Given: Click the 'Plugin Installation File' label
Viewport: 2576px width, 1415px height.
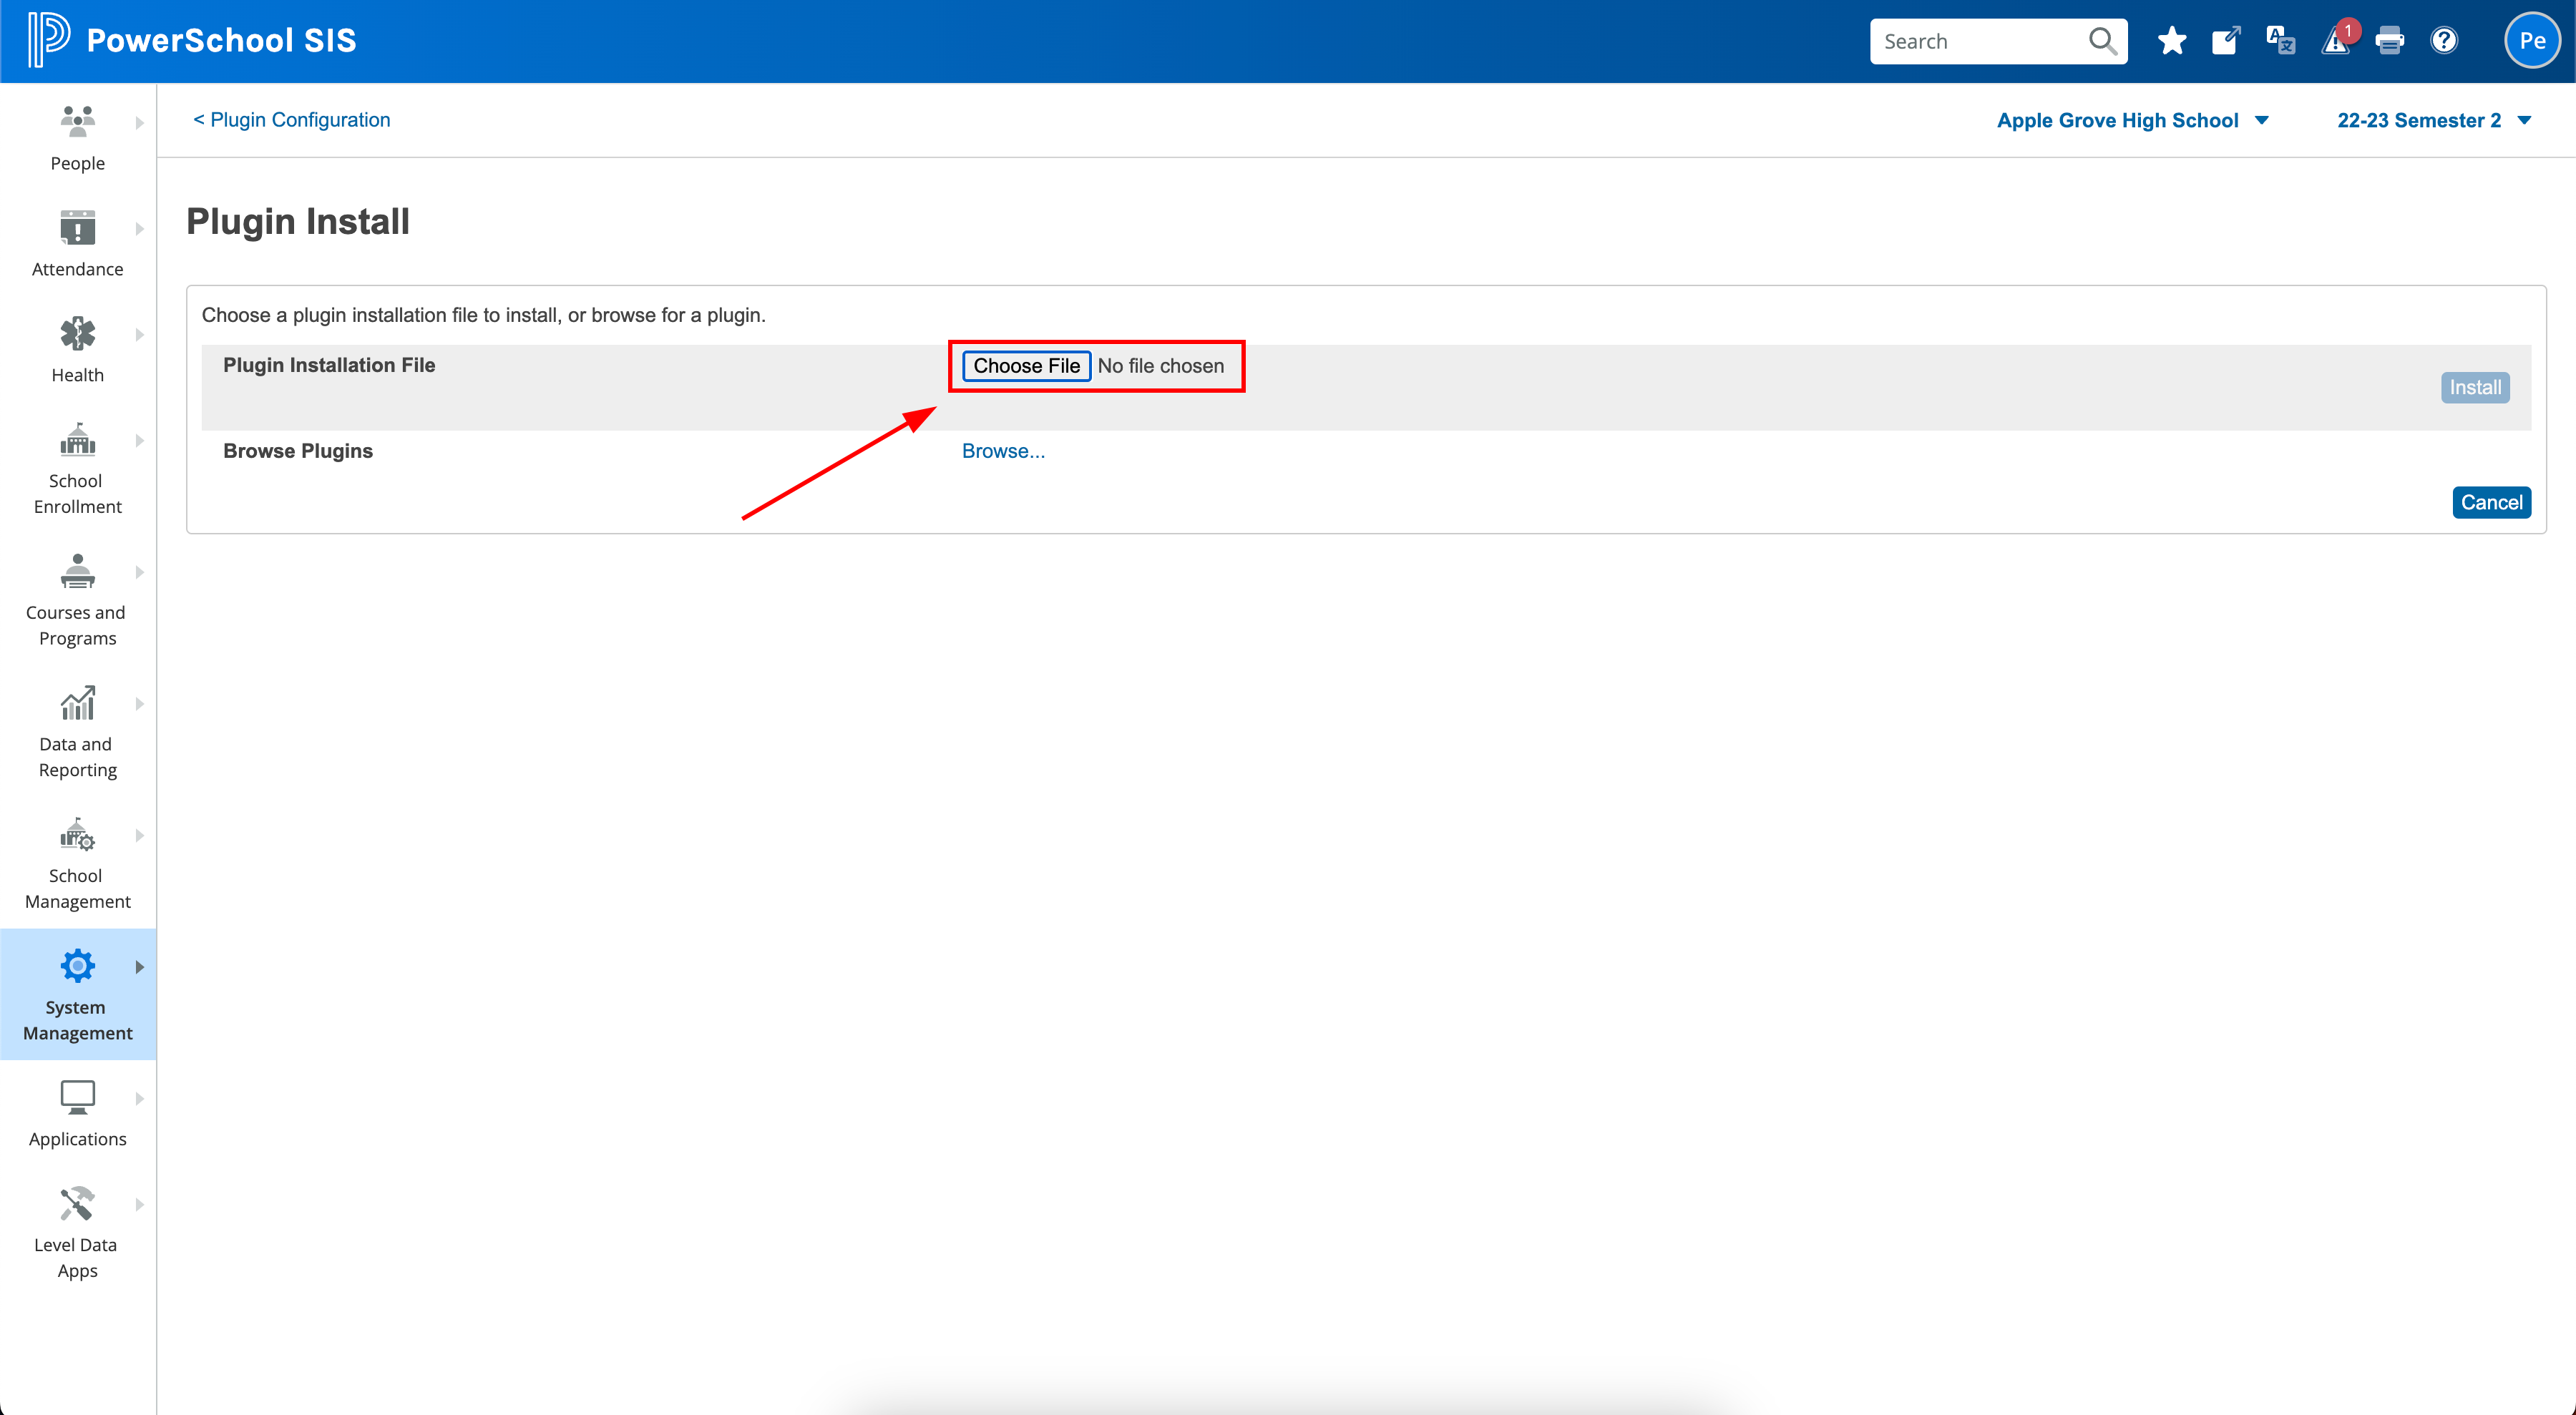Looking at the screenshot, I should point(329,365).
